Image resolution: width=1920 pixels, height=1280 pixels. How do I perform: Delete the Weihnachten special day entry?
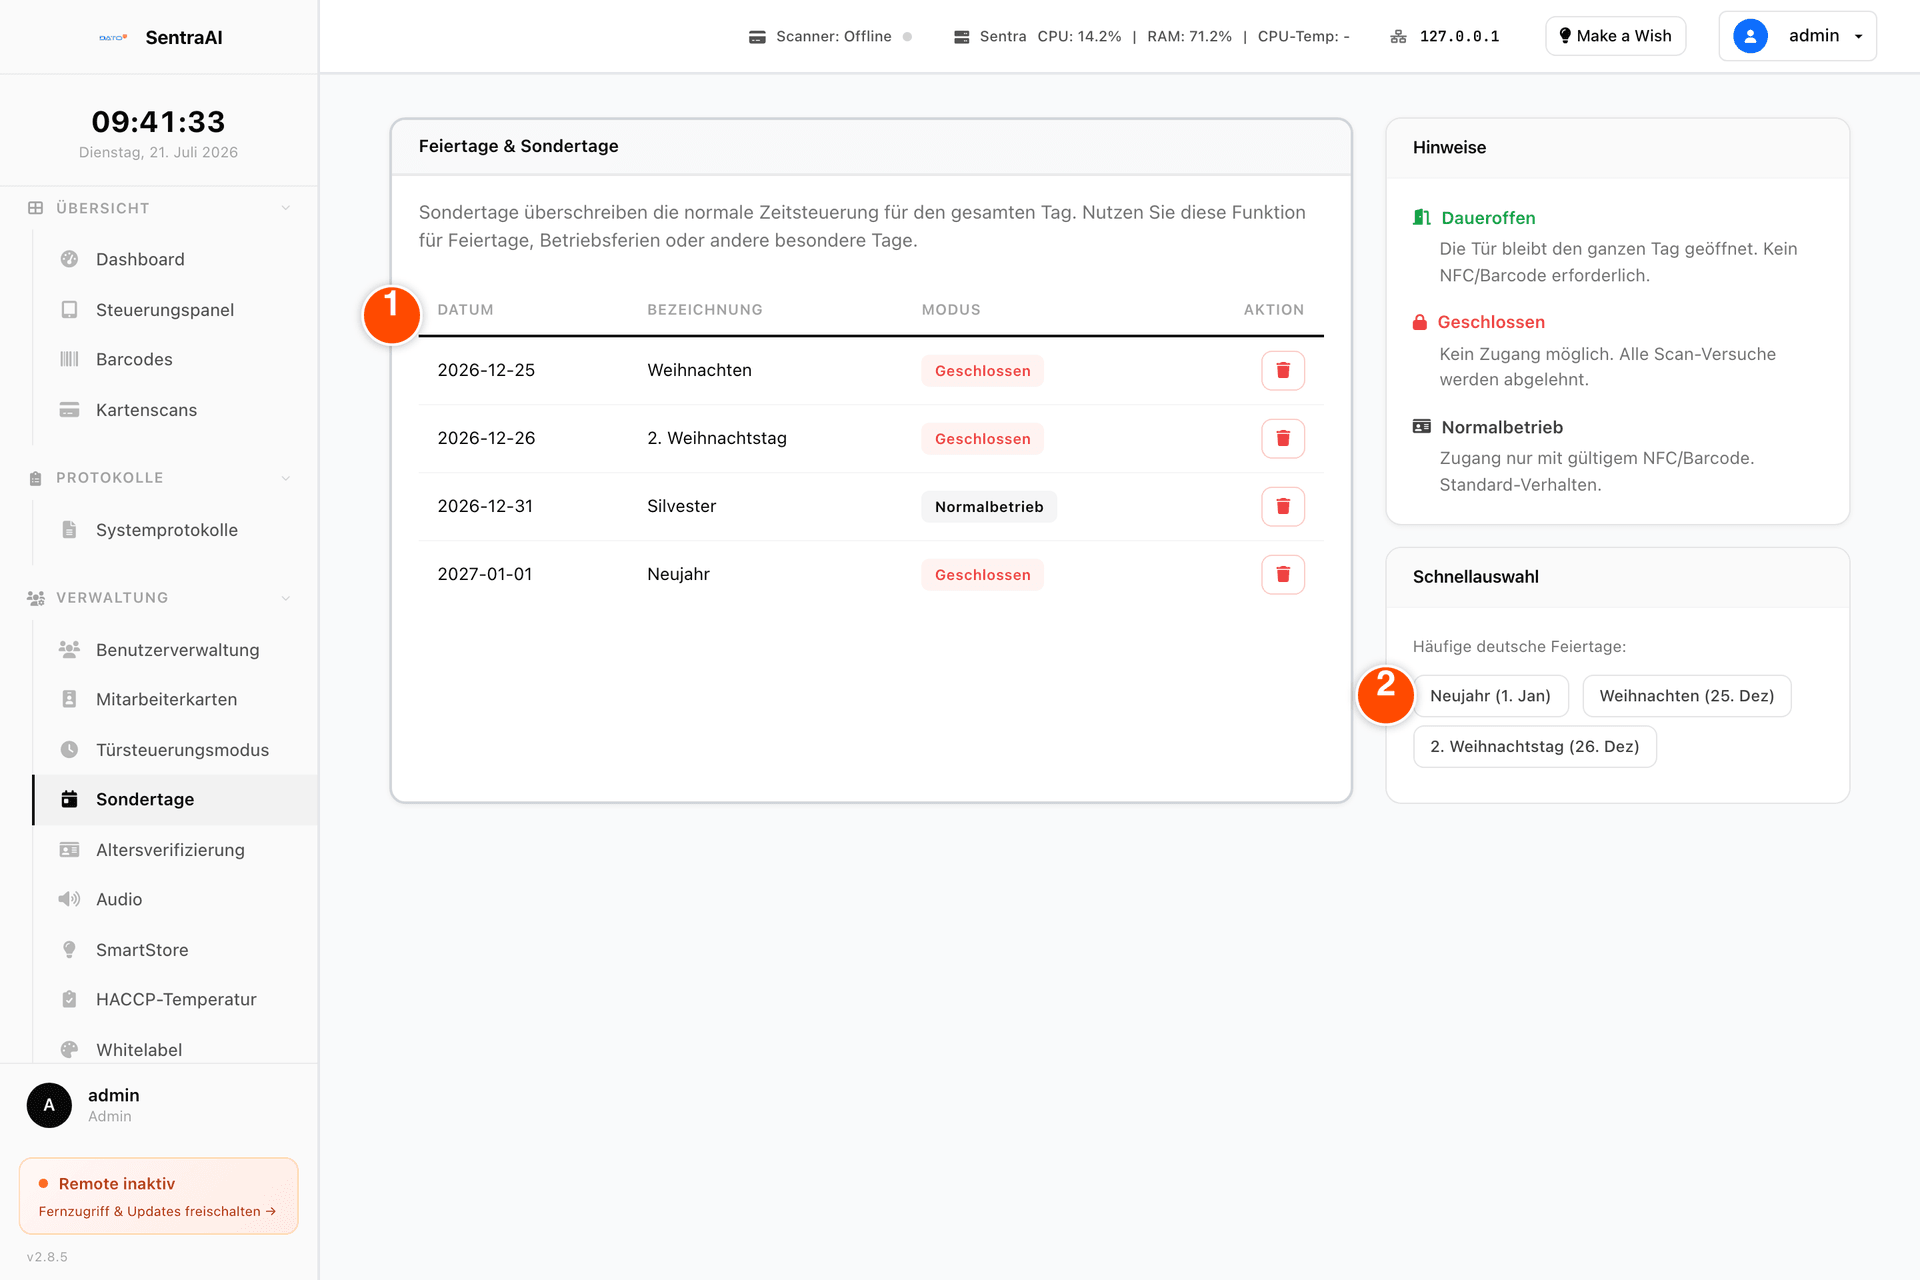tap(1283, 371)
